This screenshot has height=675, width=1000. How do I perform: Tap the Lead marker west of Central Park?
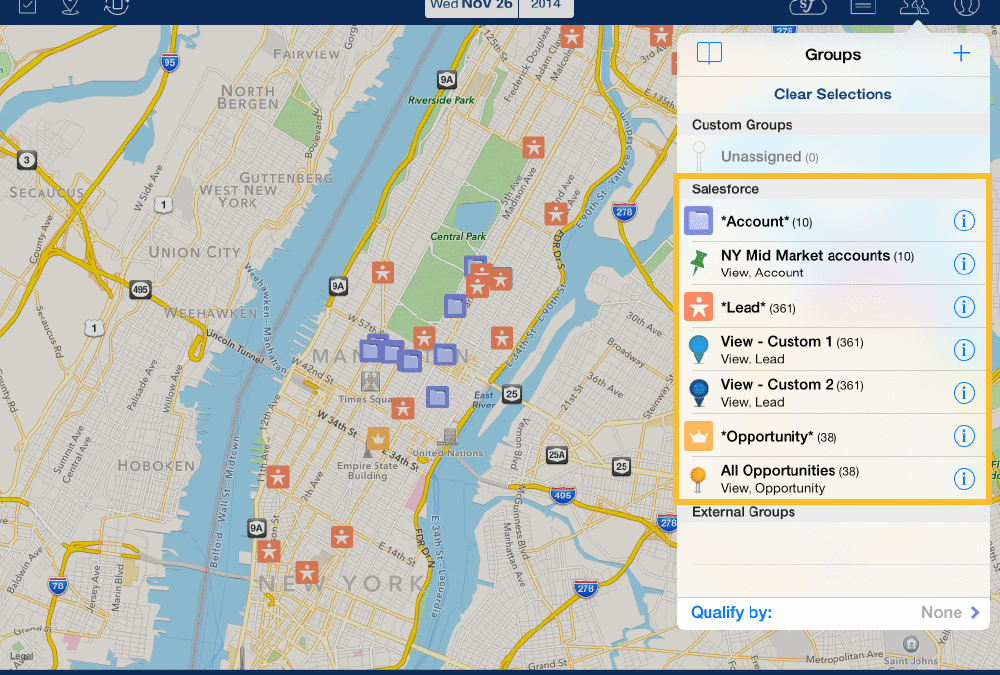[x=383, y=272]
